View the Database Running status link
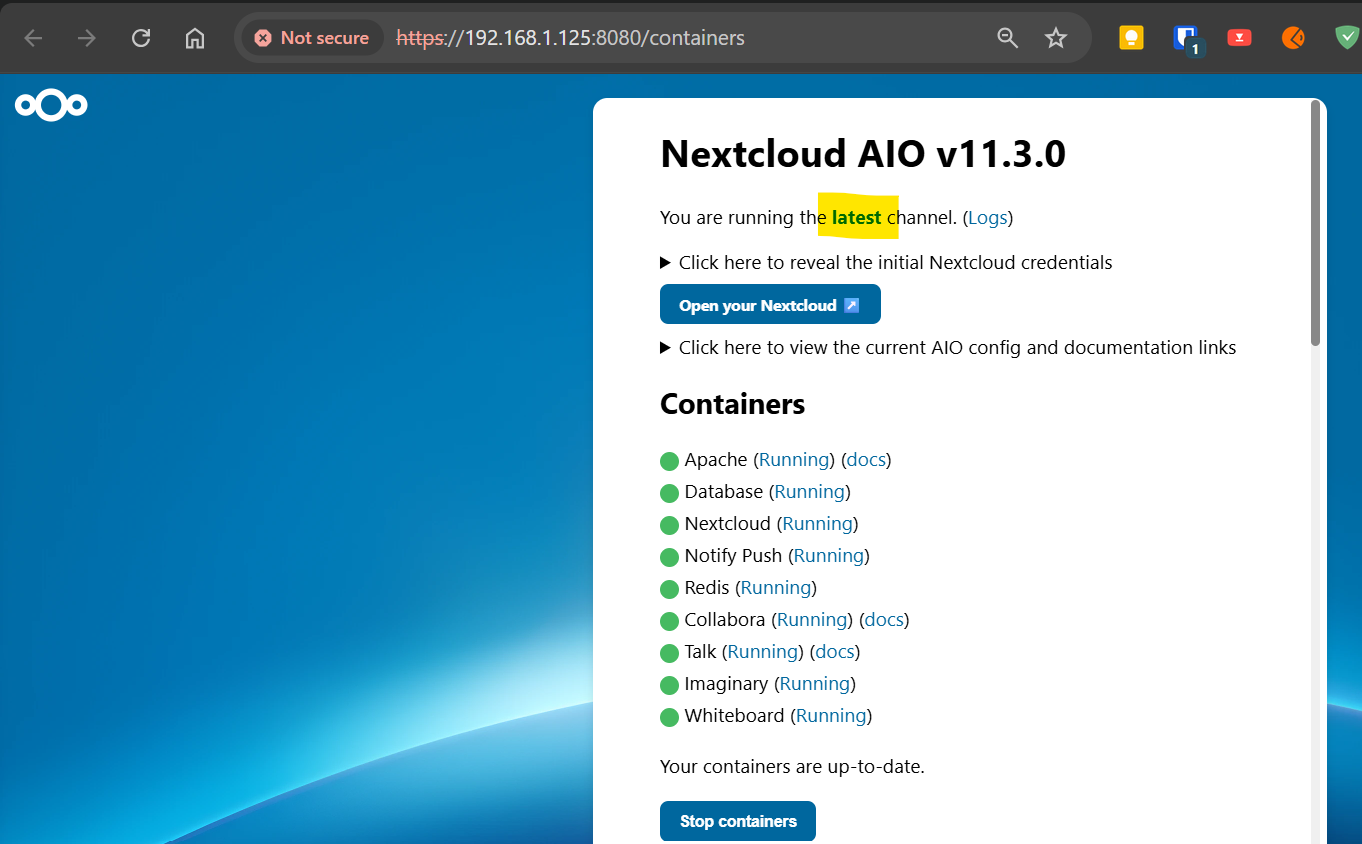Image resolution: width=1362 pixels, height=844 pixels. [x=809, y=492]
